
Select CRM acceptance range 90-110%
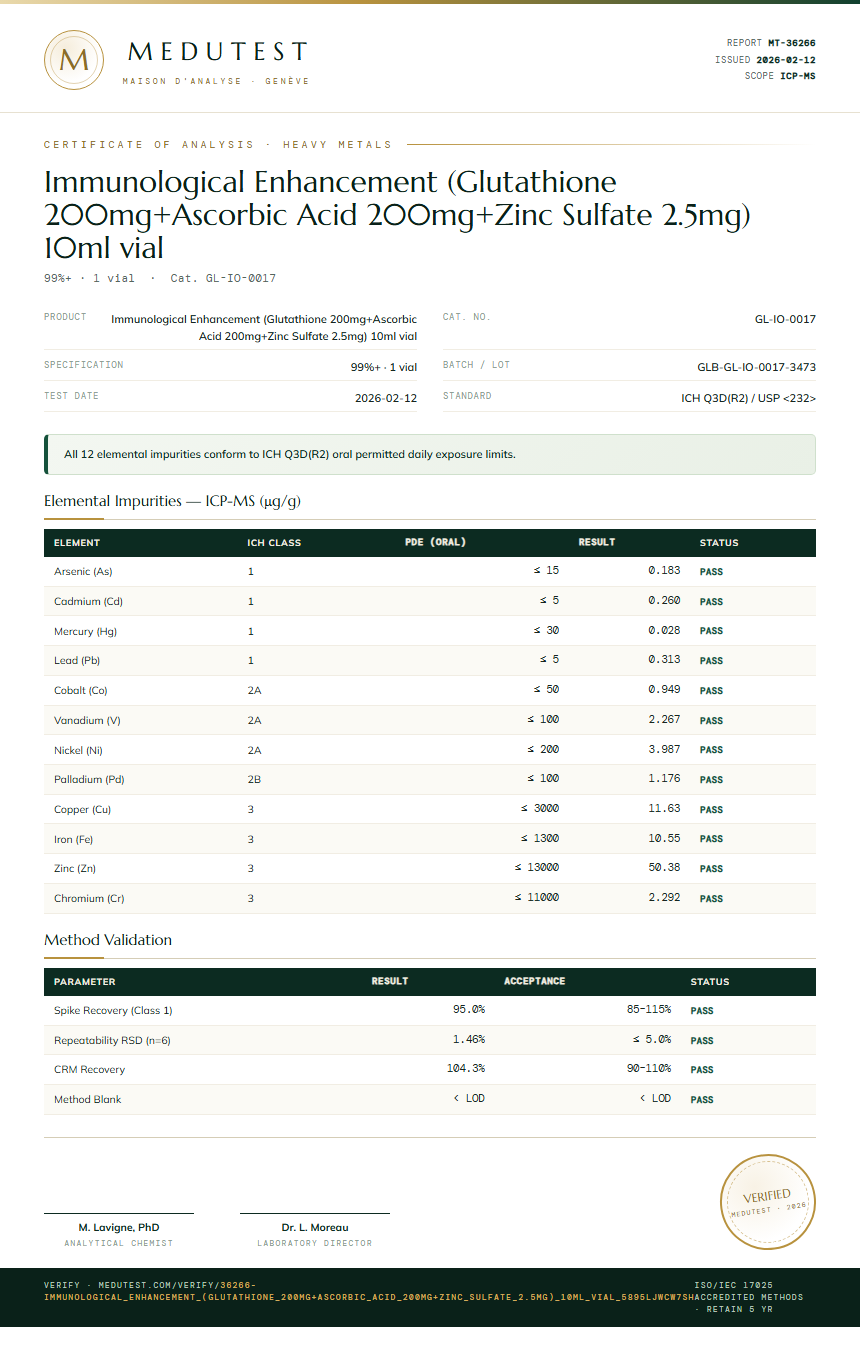click(x=649, y=1069)
